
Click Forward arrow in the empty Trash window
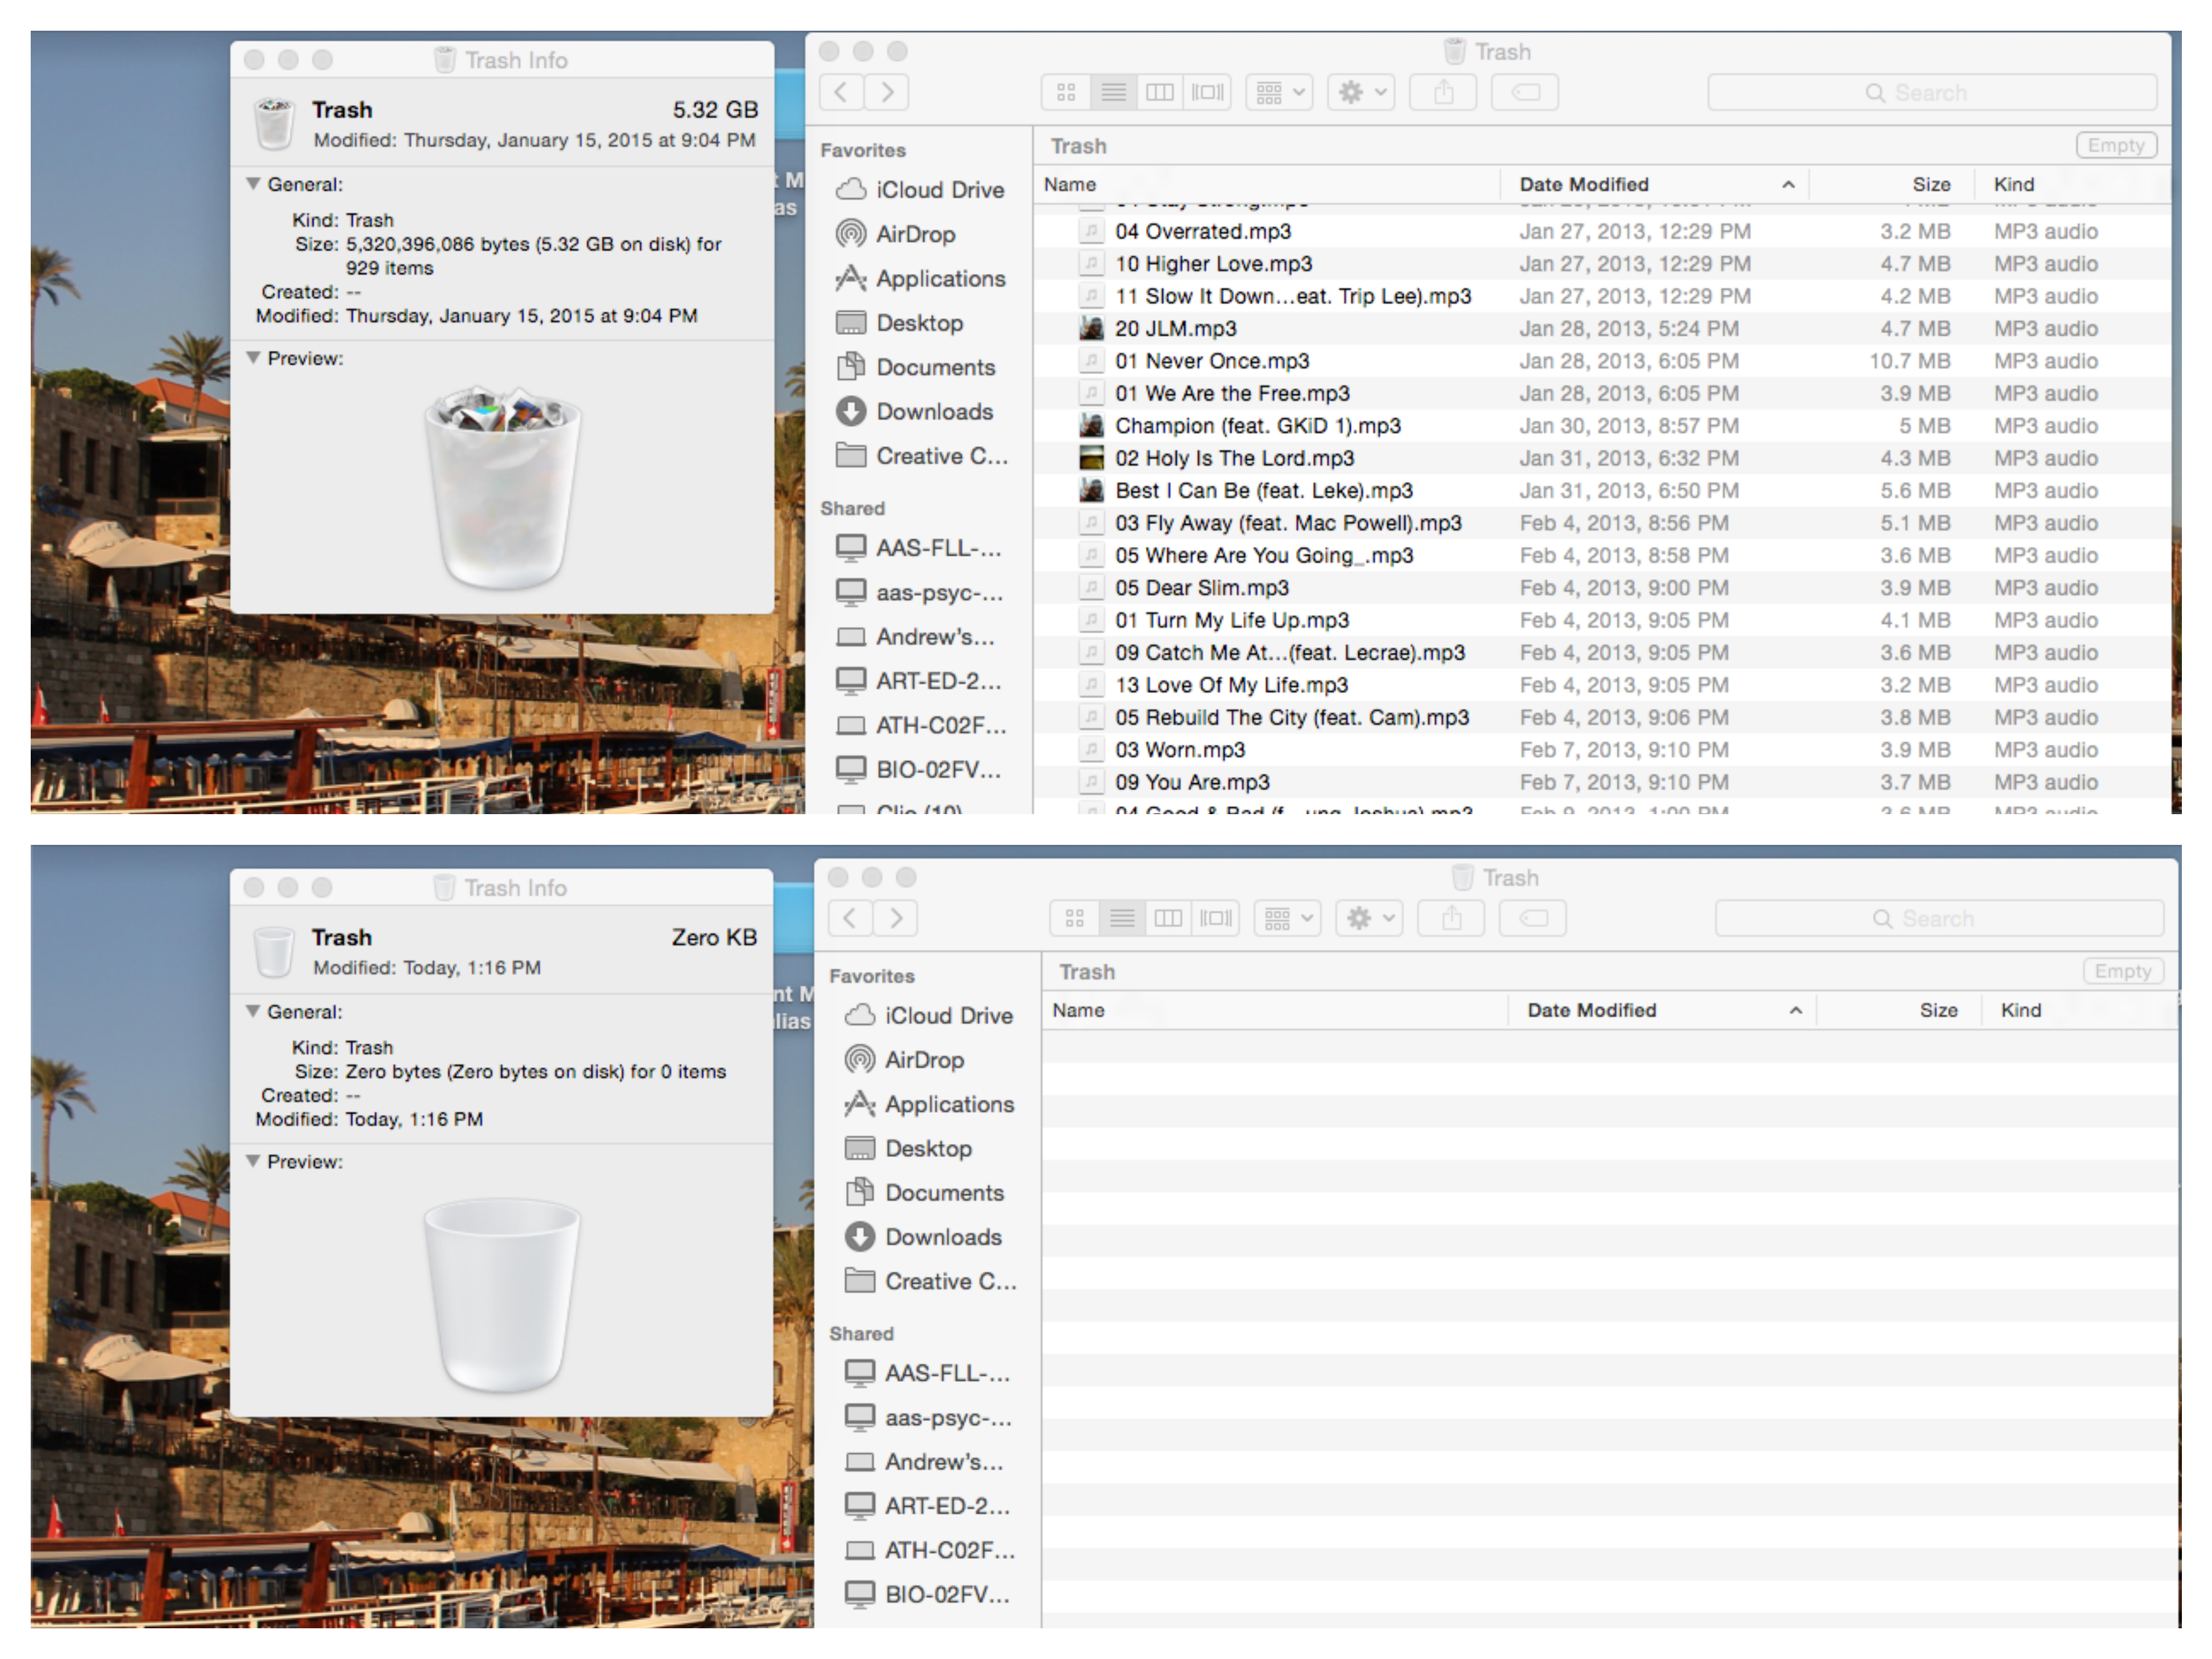click(896, 918)
